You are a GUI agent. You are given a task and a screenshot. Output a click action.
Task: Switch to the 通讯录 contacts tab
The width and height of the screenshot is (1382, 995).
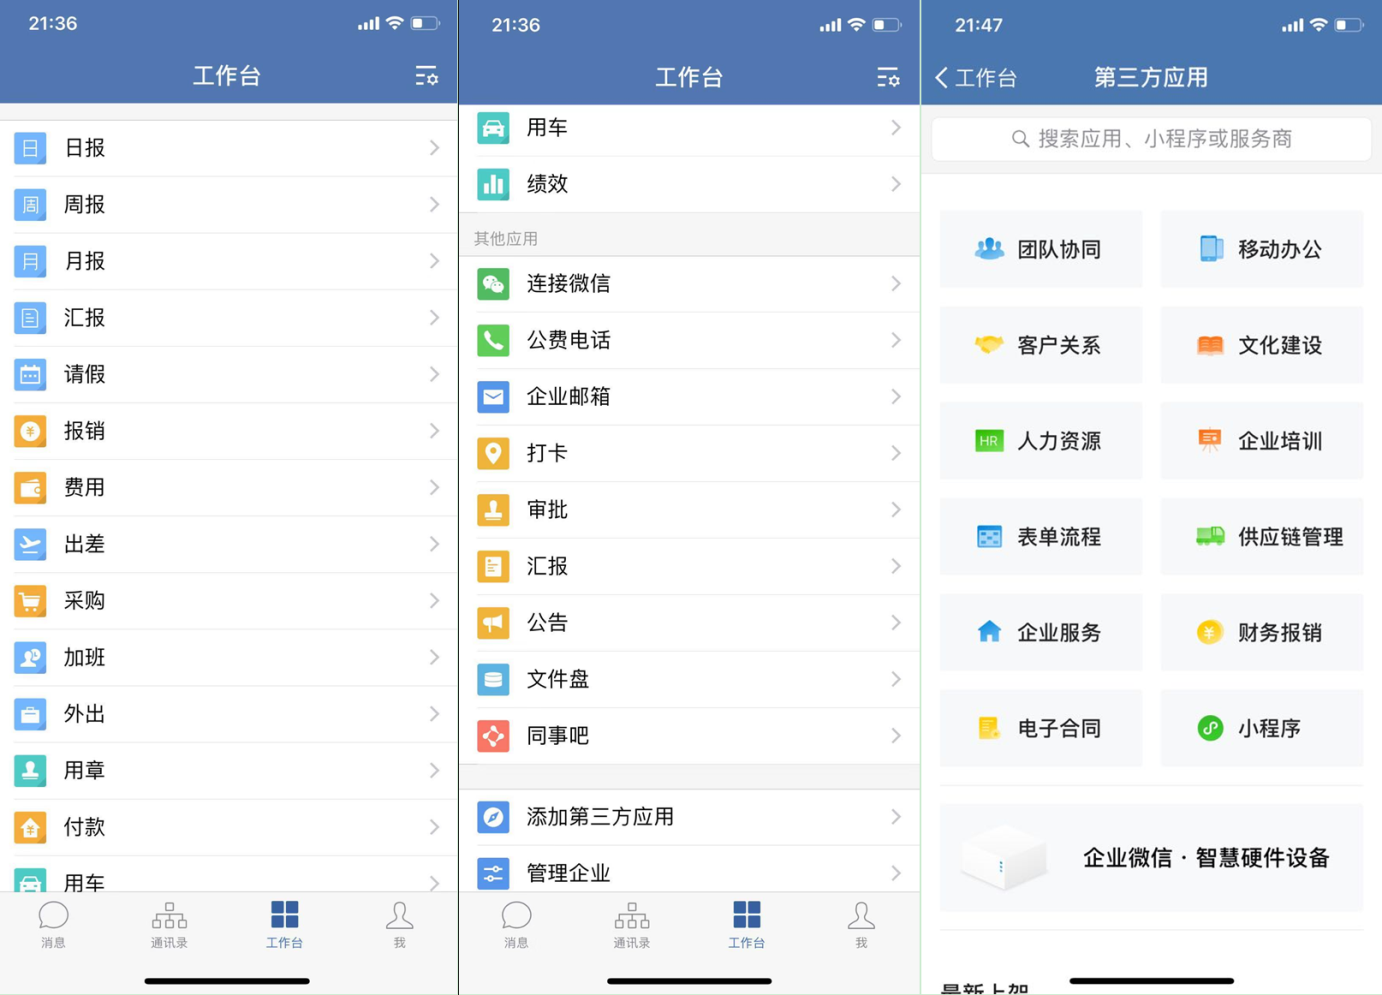tap(168, 925)
